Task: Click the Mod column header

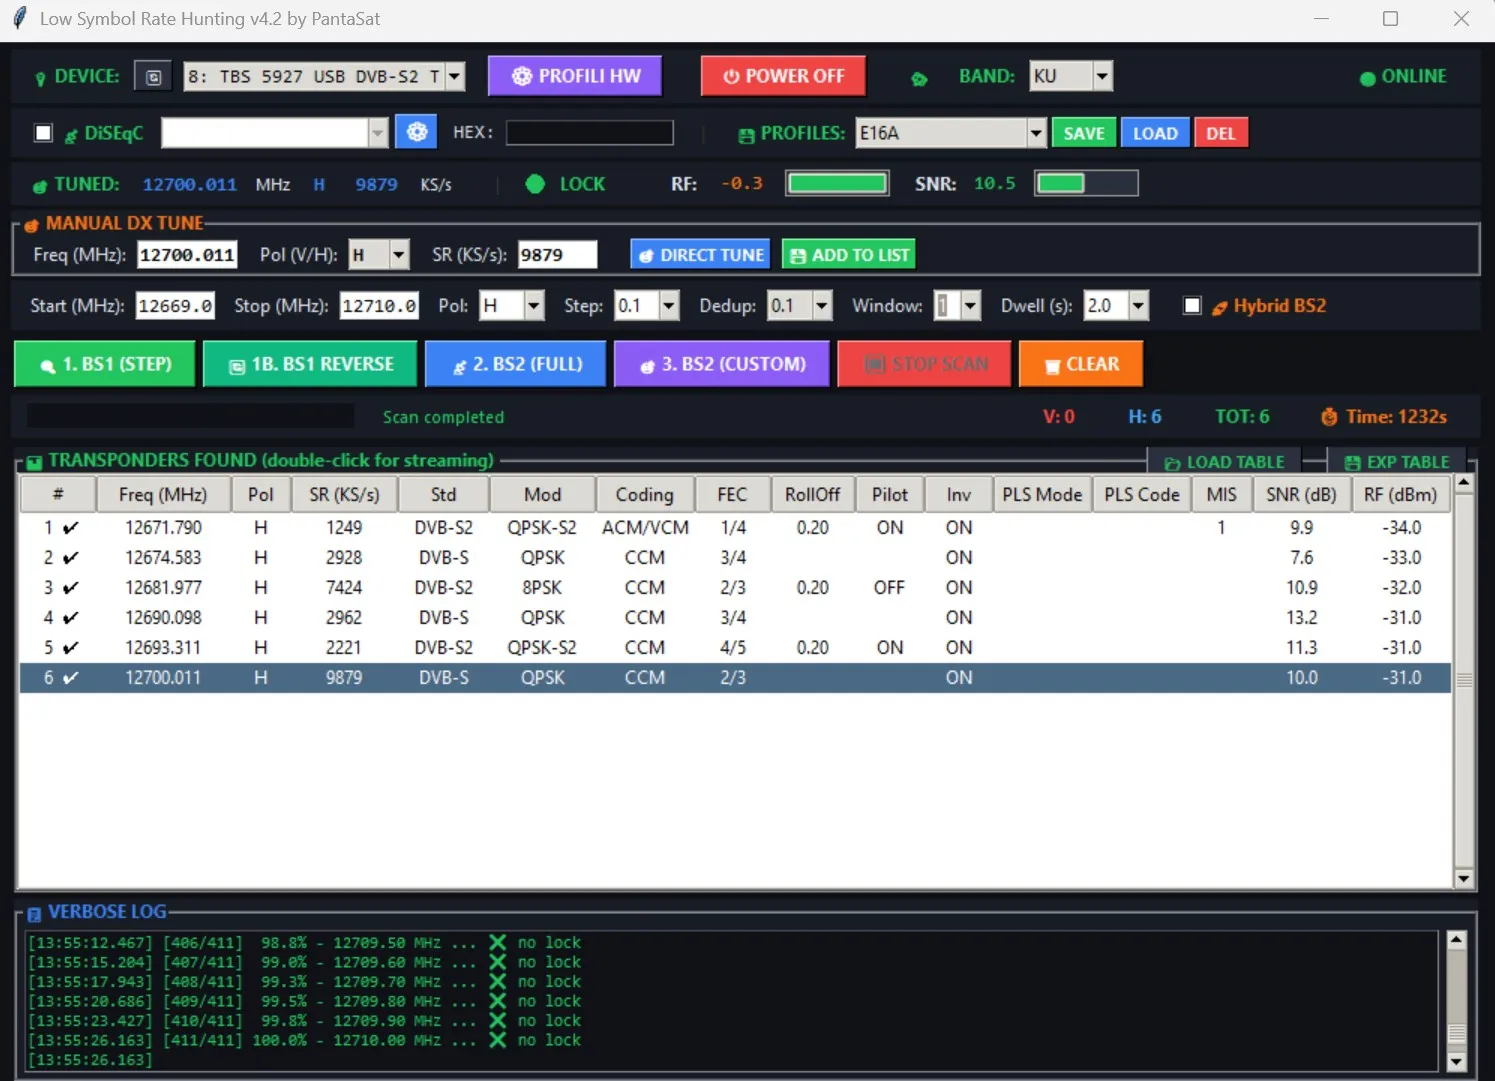Action: tap(543, 495)
